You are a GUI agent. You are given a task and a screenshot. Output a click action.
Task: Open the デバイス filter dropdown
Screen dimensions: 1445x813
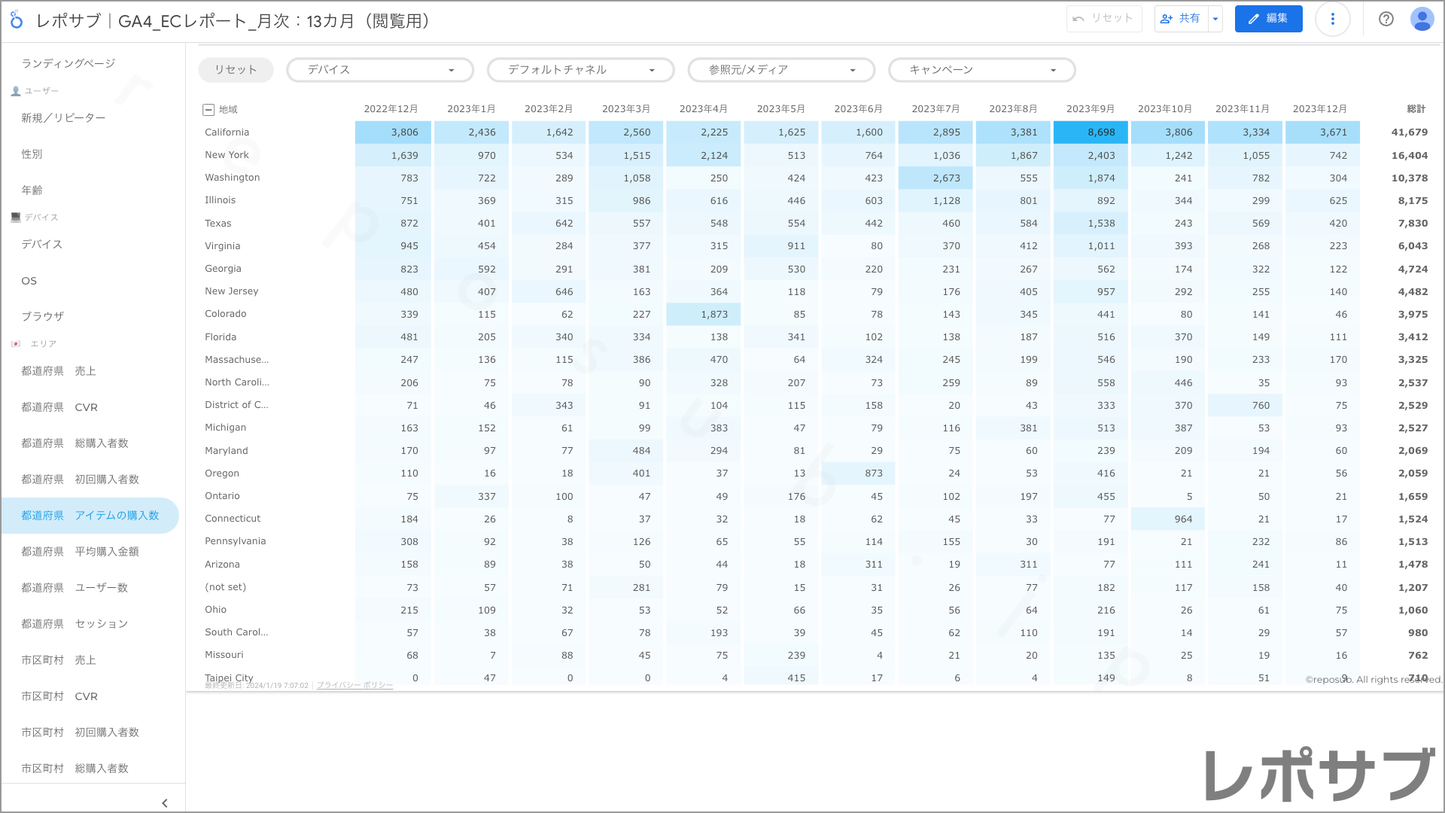point(380,70)
